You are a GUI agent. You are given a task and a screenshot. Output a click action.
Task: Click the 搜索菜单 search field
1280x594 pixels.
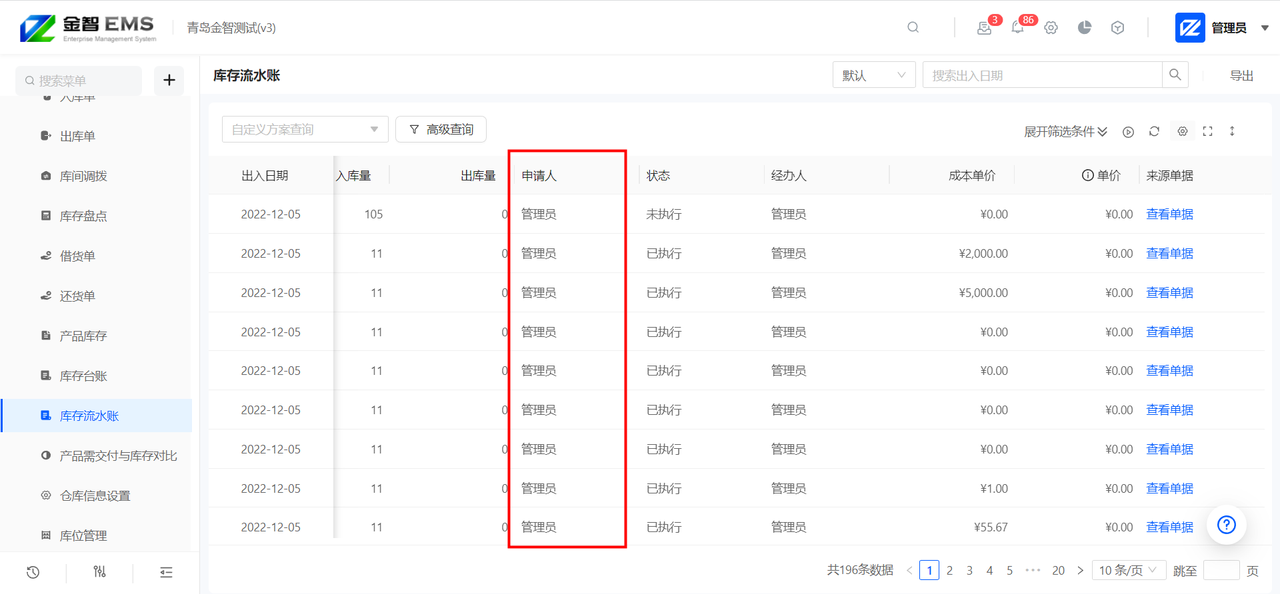[79, 80]
